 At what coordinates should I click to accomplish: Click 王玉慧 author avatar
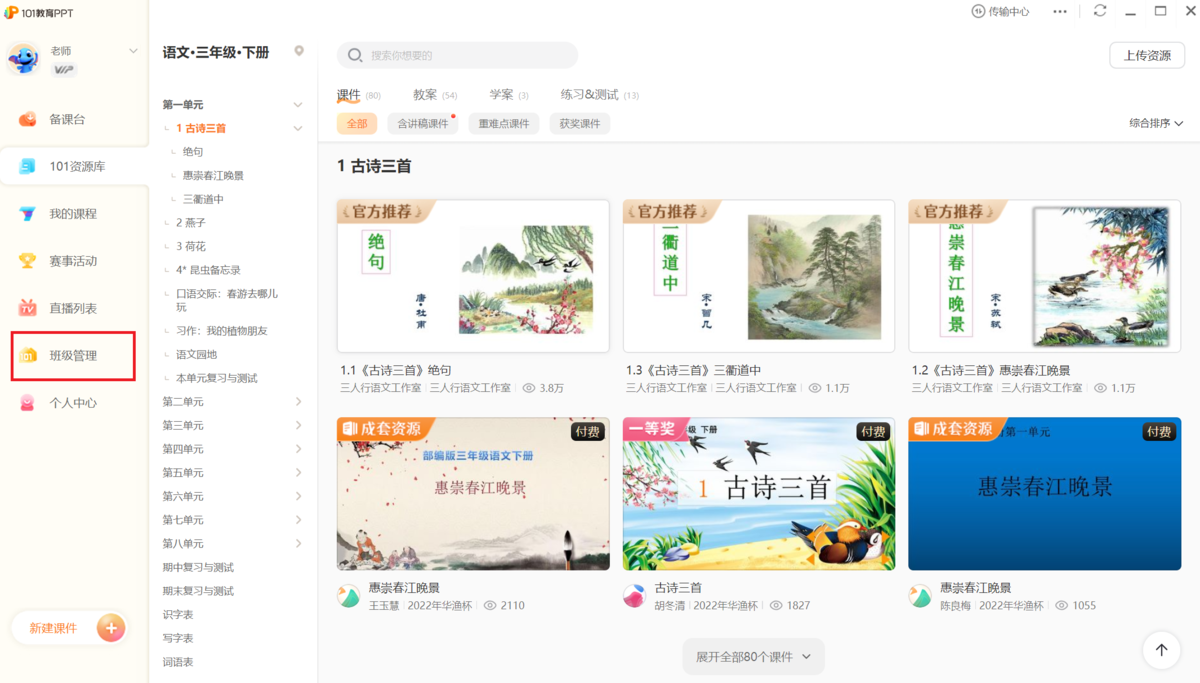pos(348,597)
